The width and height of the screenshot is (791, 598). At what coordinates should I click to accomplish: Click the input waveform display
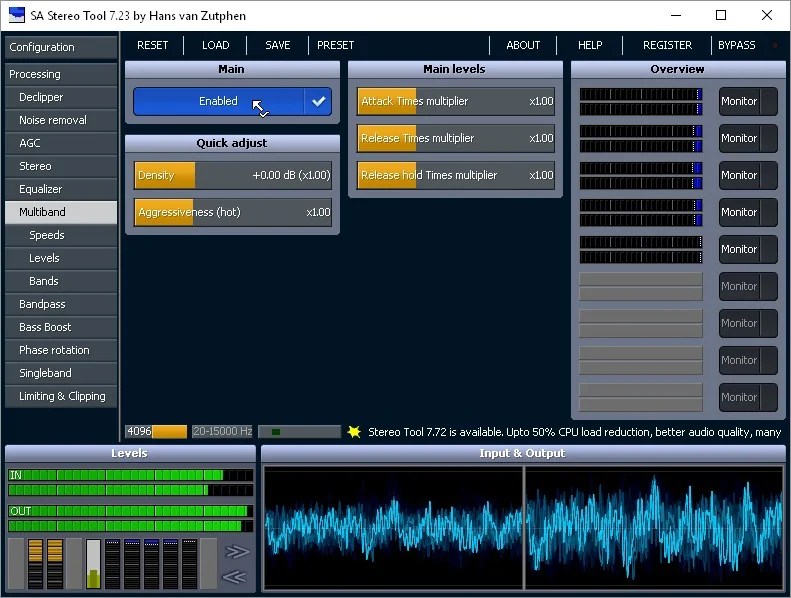tap(393, 527)
